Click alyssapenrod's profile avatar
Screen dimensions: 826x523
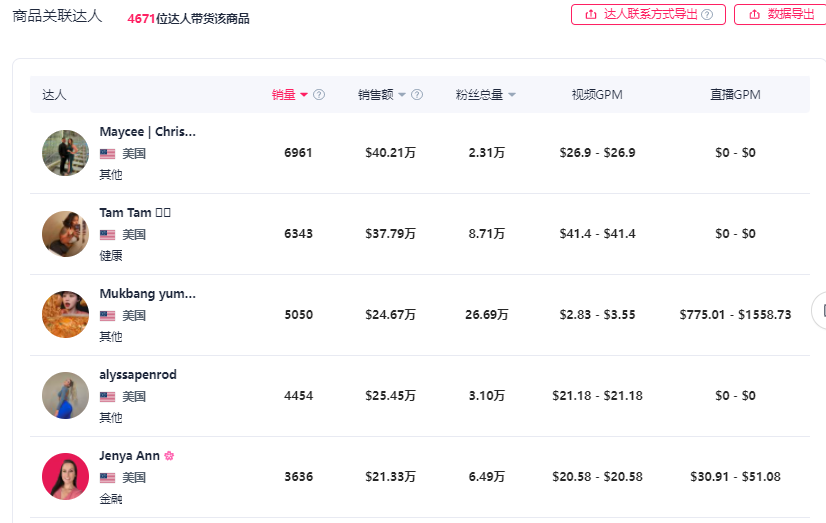pyautogui.click(x=66, y=395)
